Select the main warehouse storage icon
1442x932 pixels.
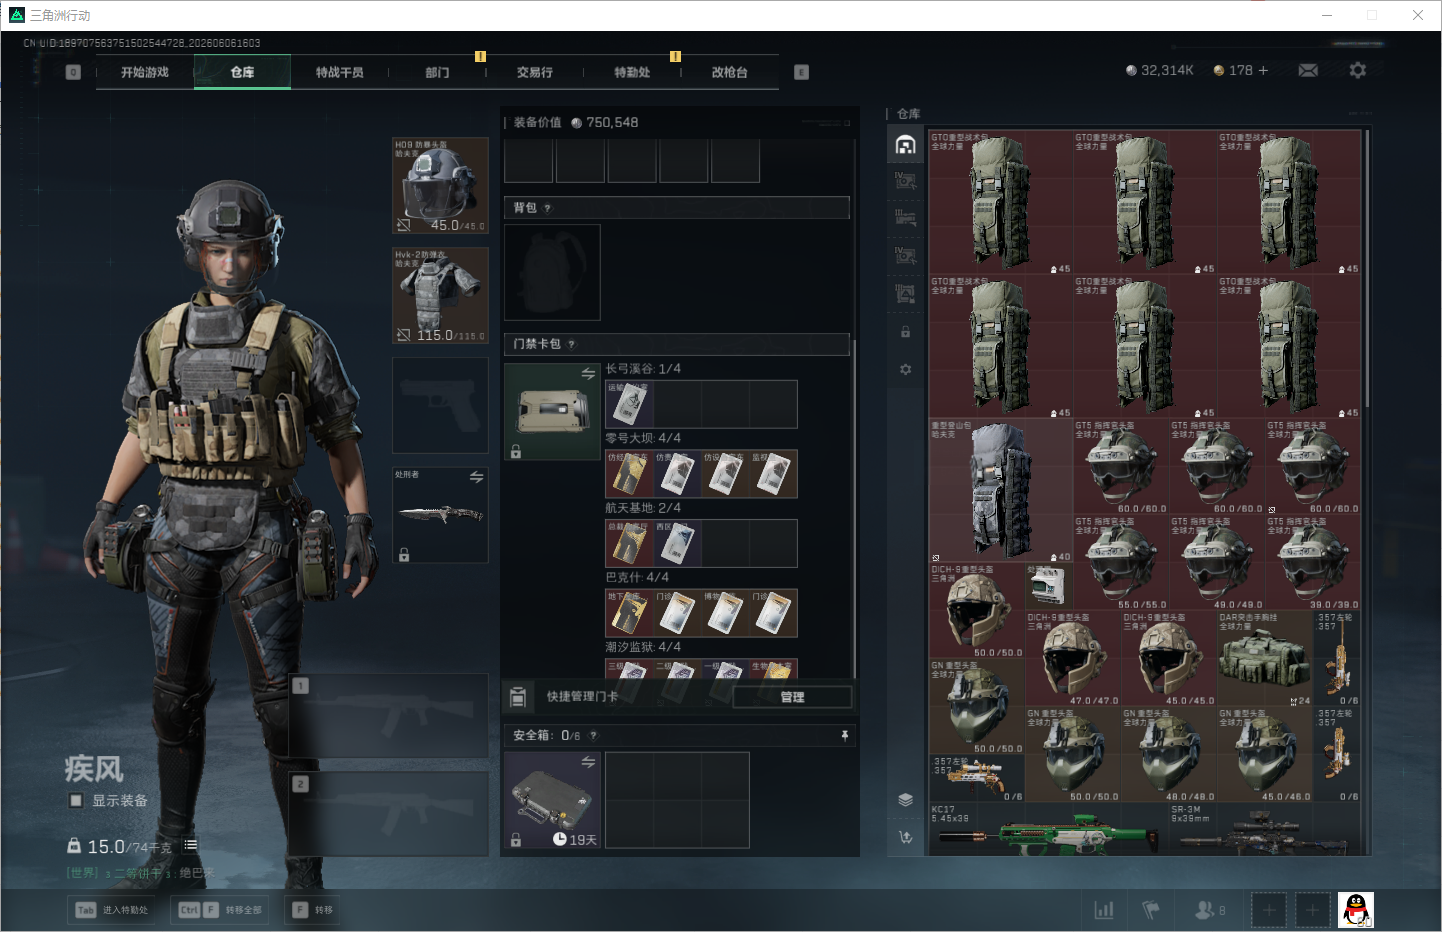(x=905, y=145)
